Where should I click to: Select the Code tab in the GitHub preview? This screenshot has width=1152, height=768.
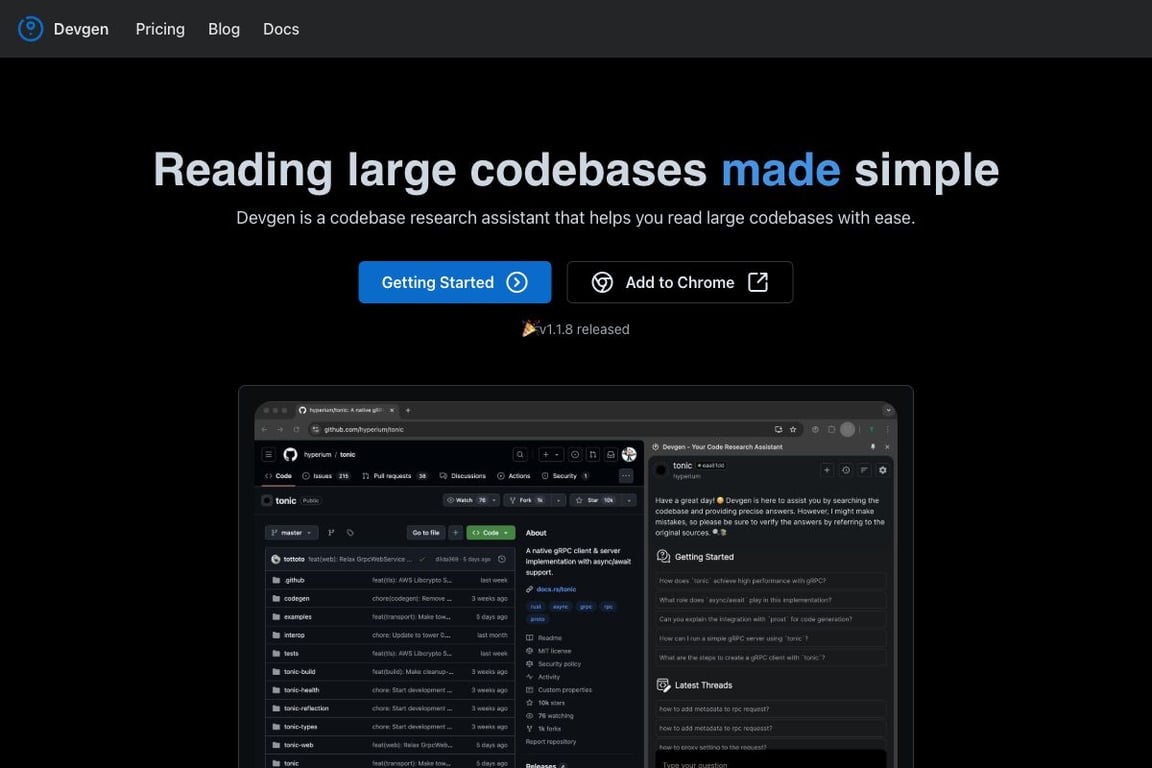278,475
